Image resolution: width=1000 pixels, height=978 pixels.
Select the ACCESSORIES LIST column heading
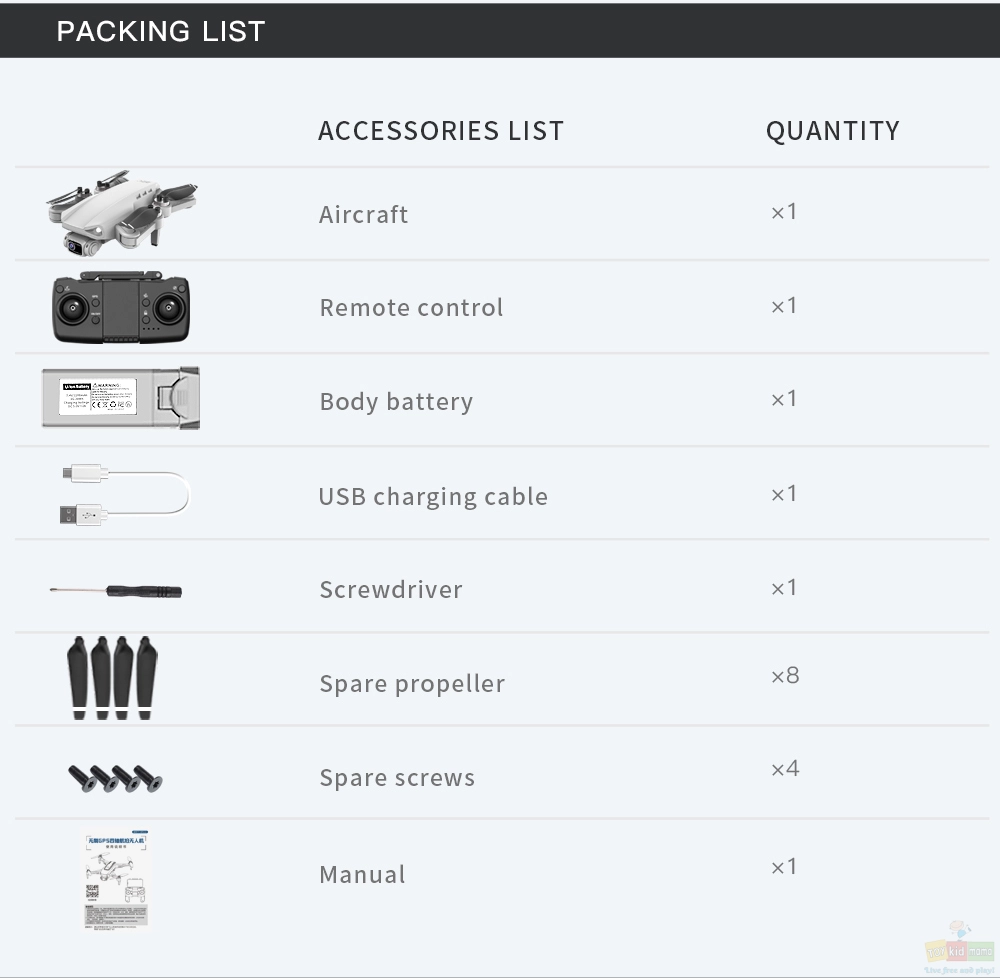coord(441,131)
